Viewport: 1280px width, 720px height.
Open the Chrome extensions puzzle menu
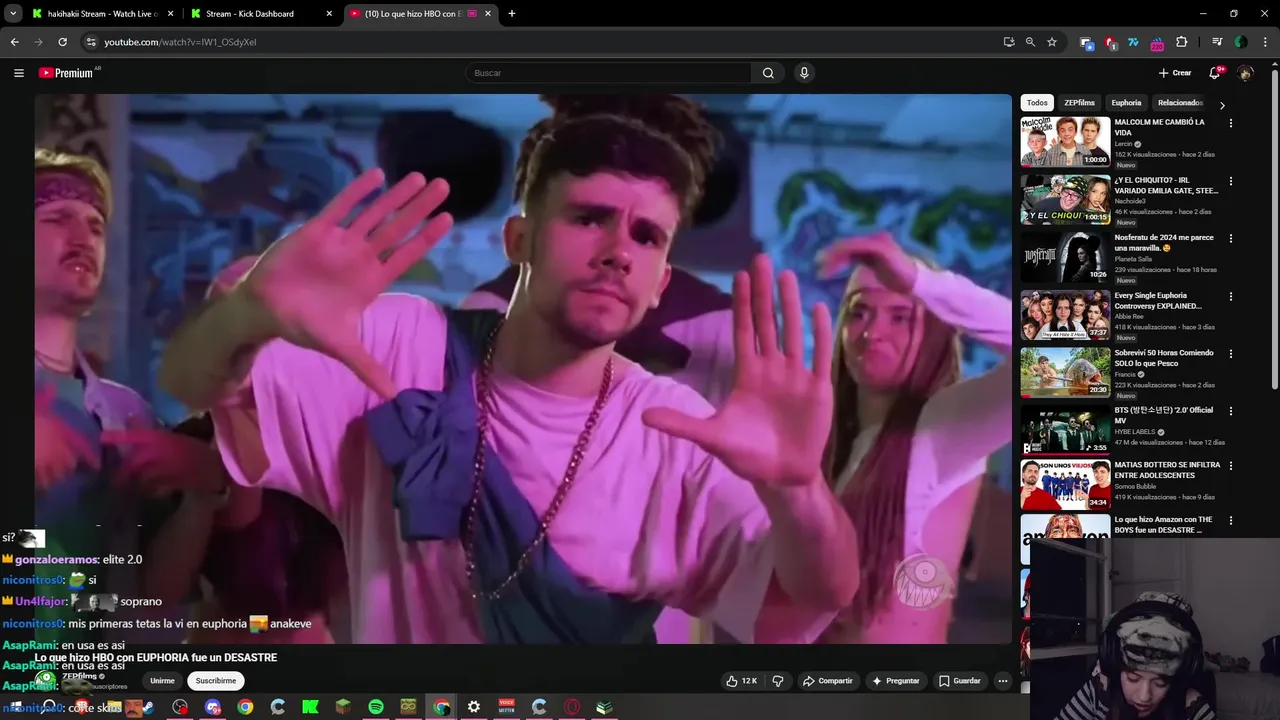point(1182,42)
